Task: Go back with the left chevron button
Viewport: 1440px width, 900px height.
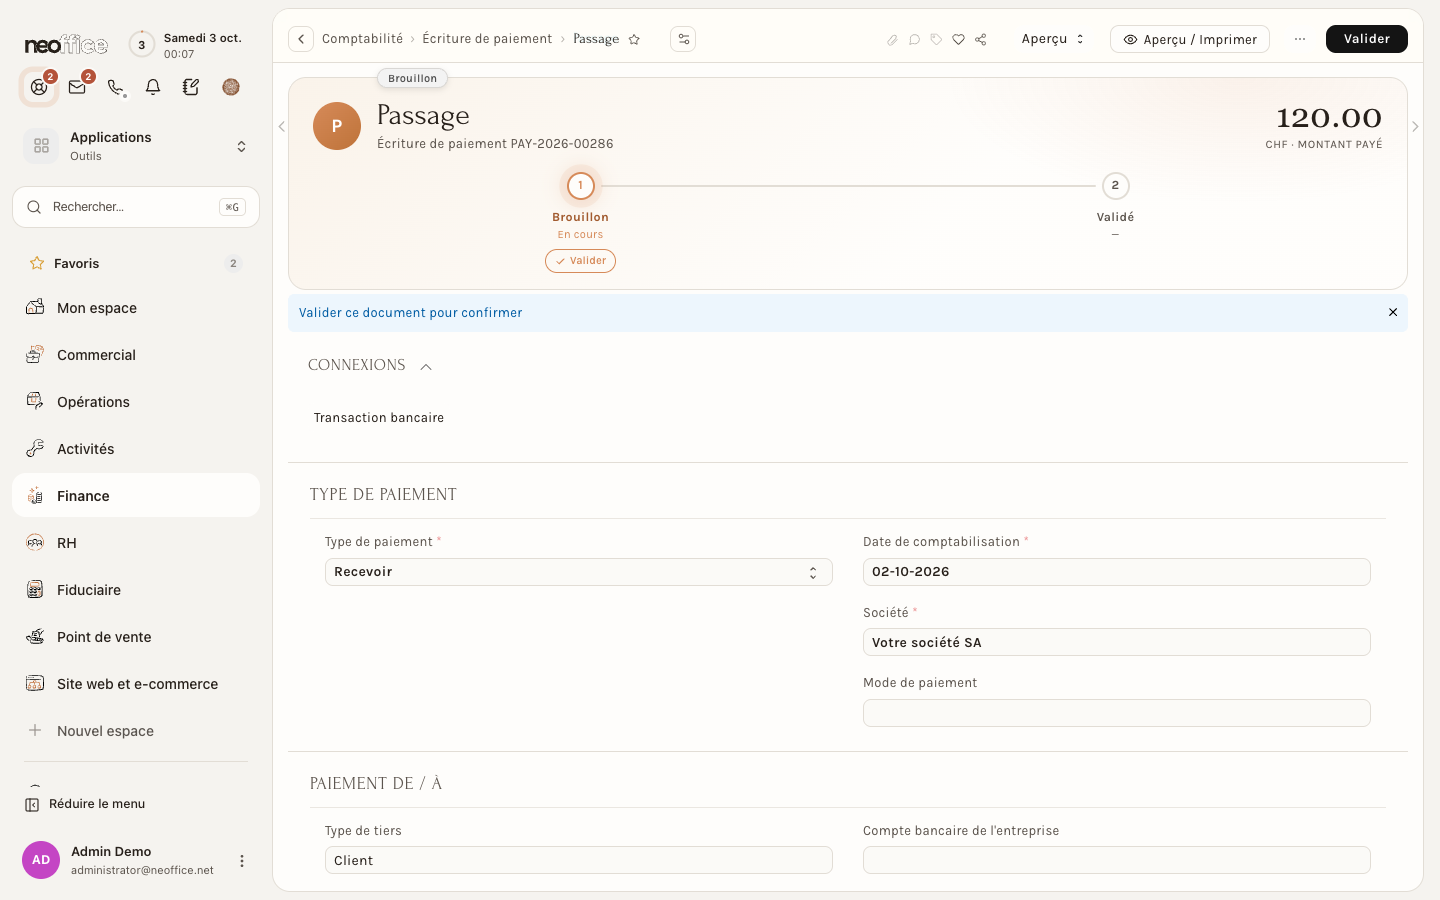Action: [301, 39]
